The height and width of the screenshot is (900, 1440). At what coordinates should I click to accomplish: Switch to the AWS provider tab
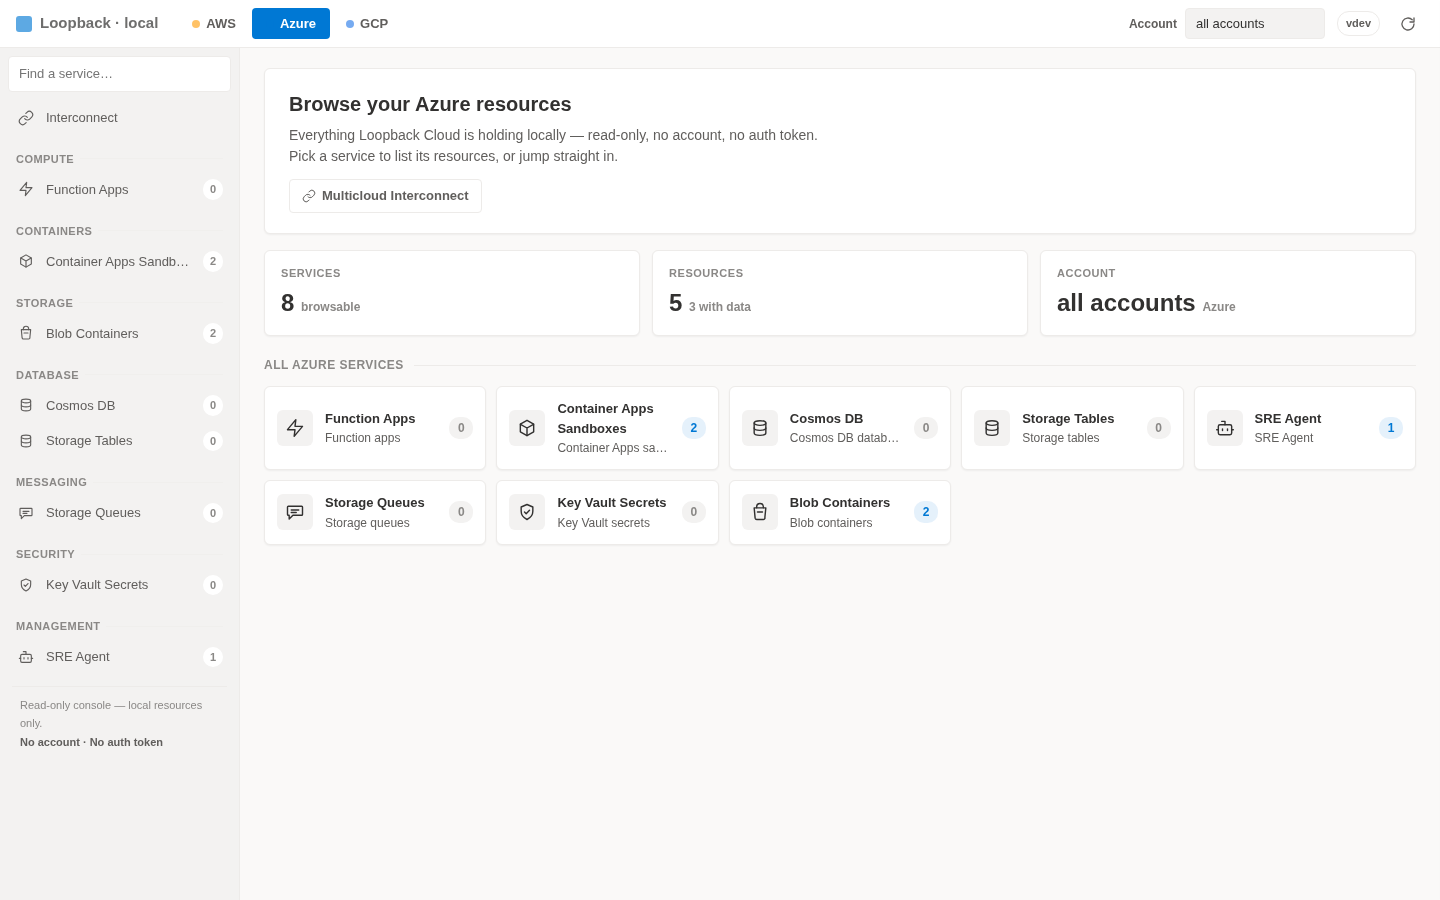tap(214, 24)
